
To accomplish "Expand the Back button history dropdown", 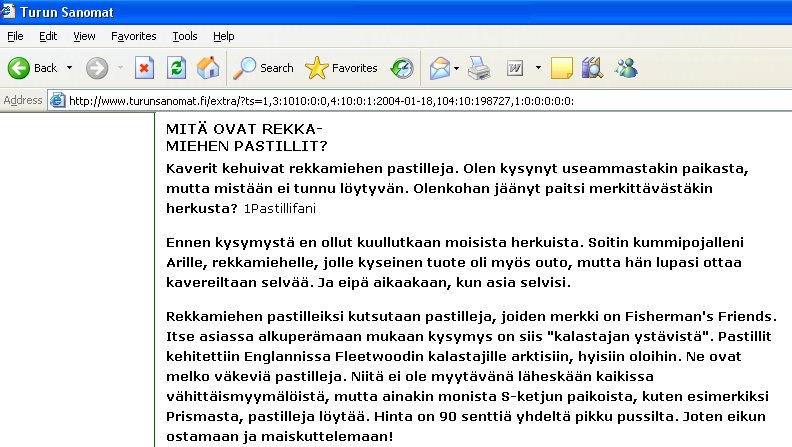I will click(70, 68).
